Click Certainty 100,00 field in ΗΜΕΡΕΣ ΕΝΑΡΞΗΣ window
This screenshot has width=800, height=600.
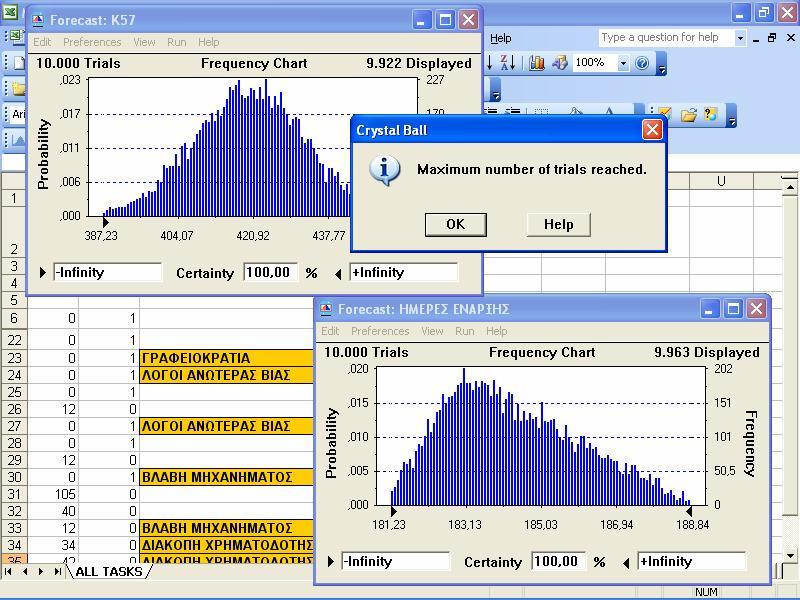point(558,561)
